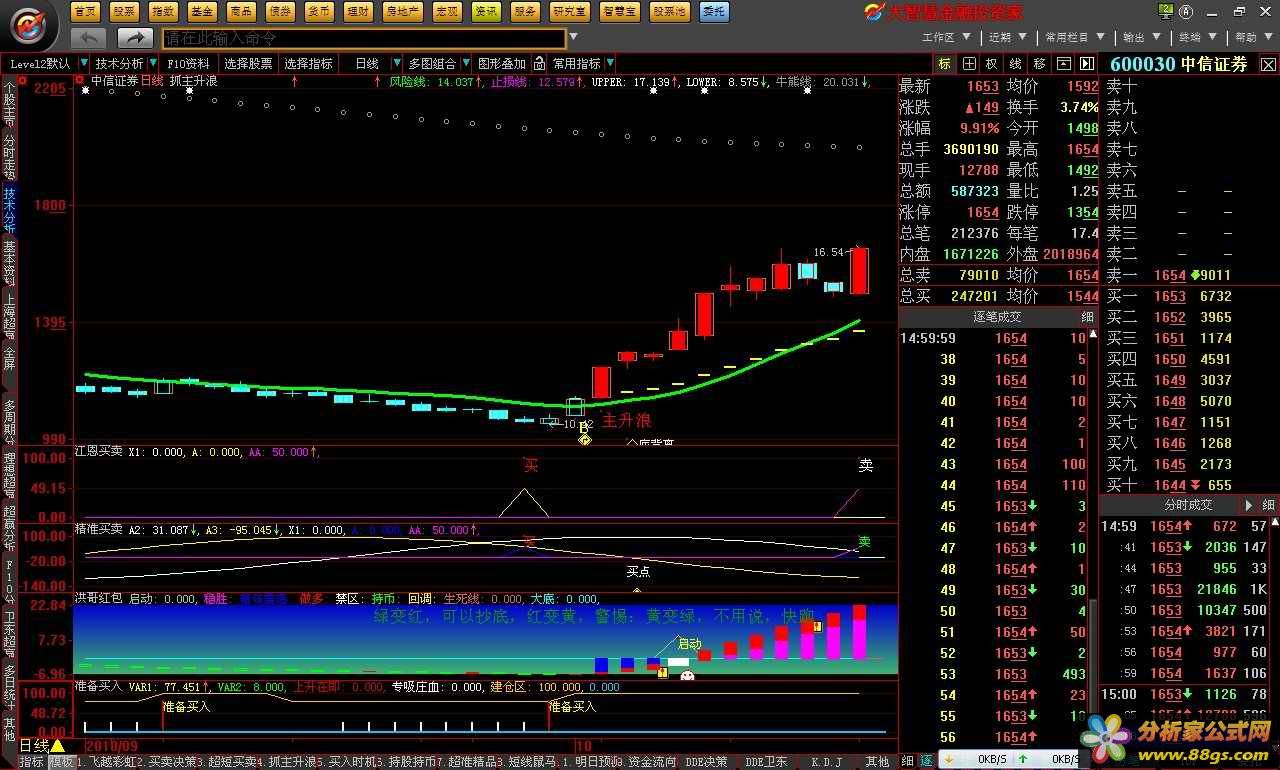
Task: Open the 债券 toolbar button
Action: pos(280,11)
